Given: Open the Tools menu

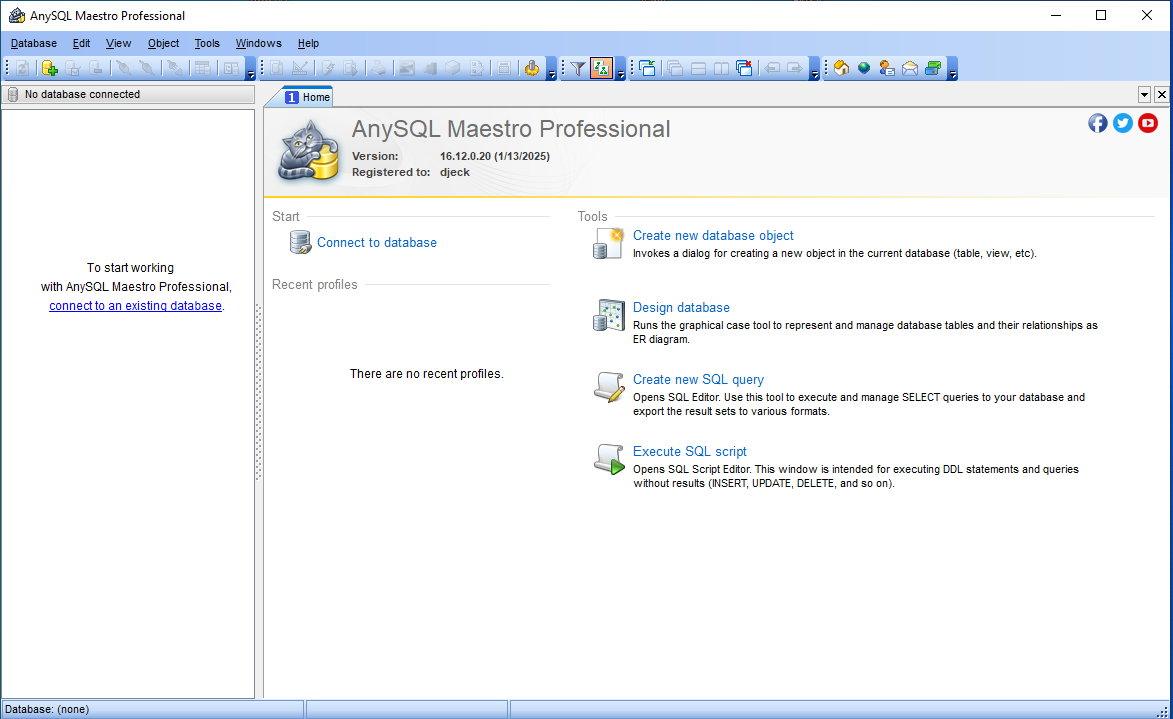Looking at the screenshot, I should click(207, 43).
